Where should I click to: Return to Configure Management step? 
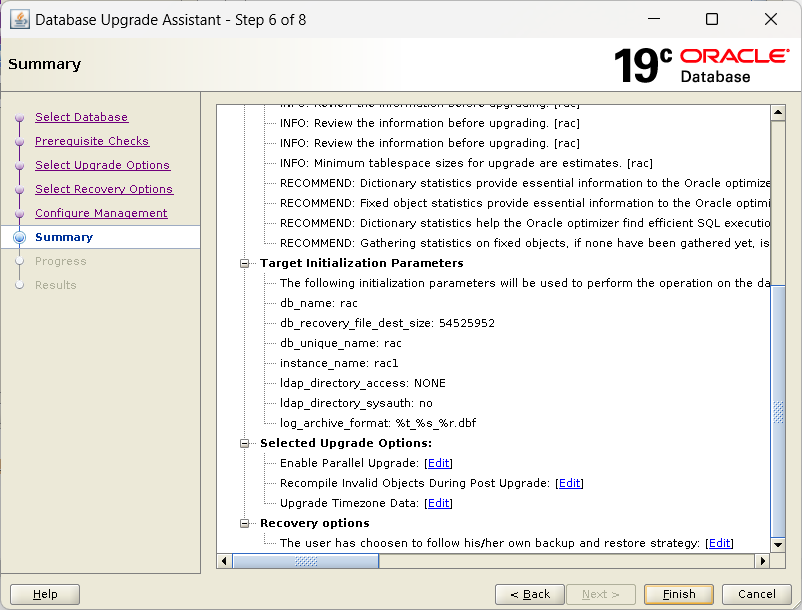101,213
